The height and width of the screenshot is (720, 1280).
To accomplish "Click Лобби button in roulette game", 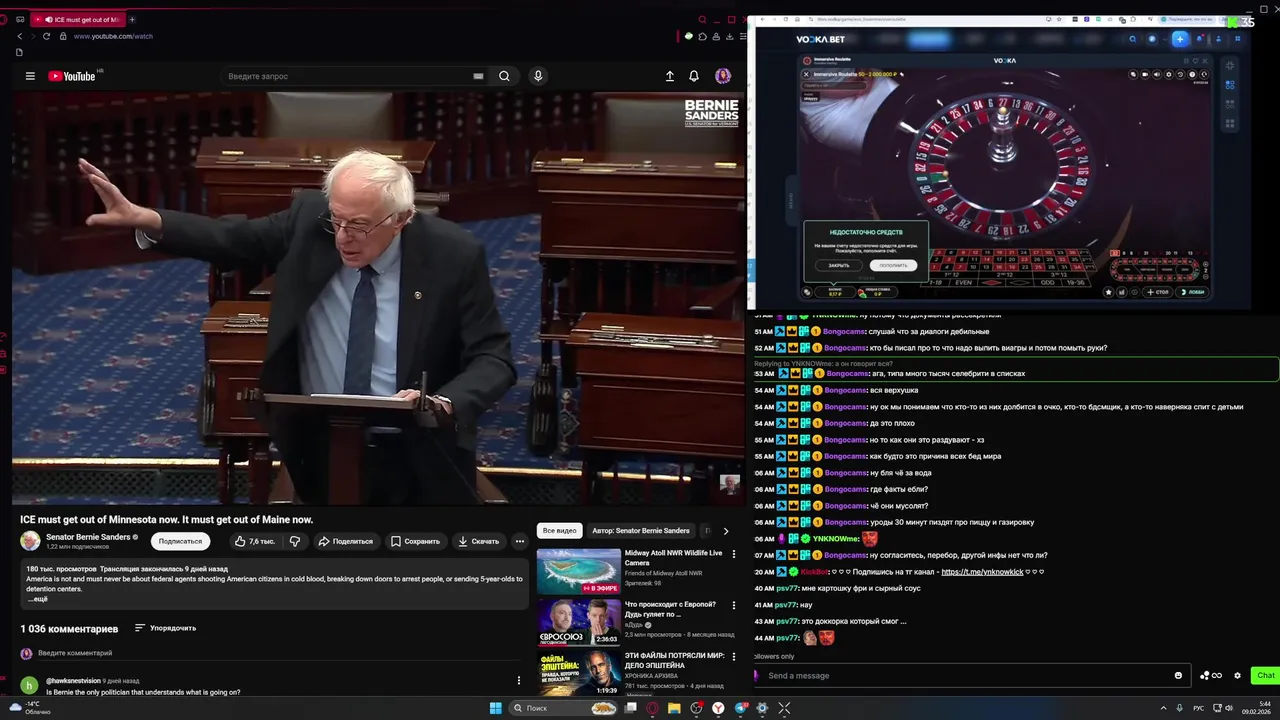I will pyautogui.click(x=1192, y=292).
